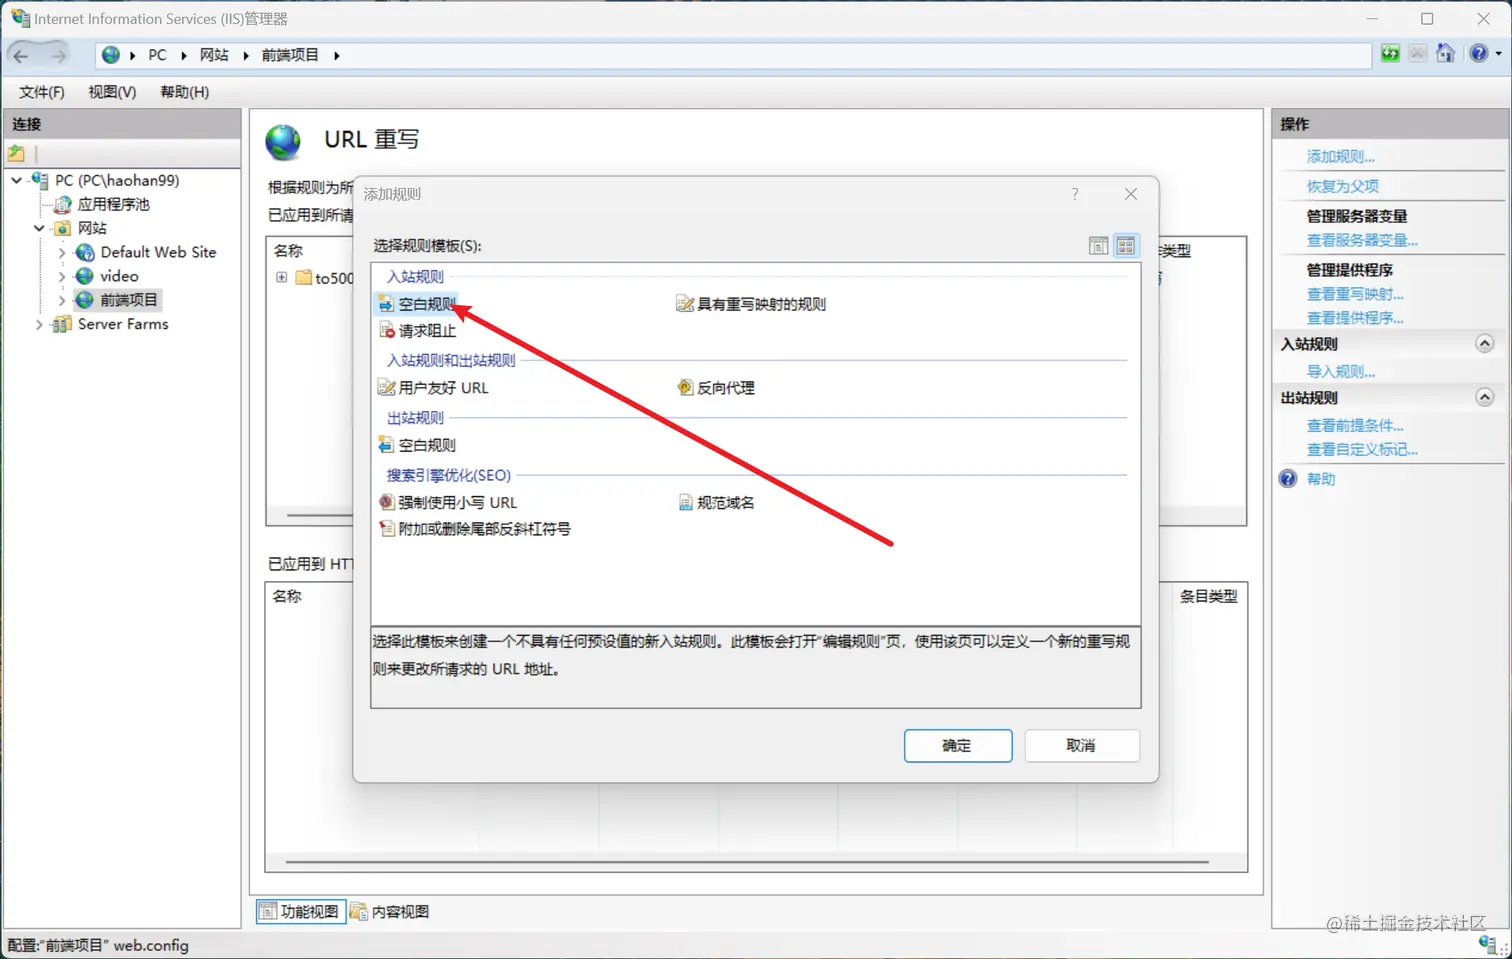Select the 附加或删除尾部反斜杠符号 template
Viewport: 1512px width, 959px height.
(x=475, y=529)
